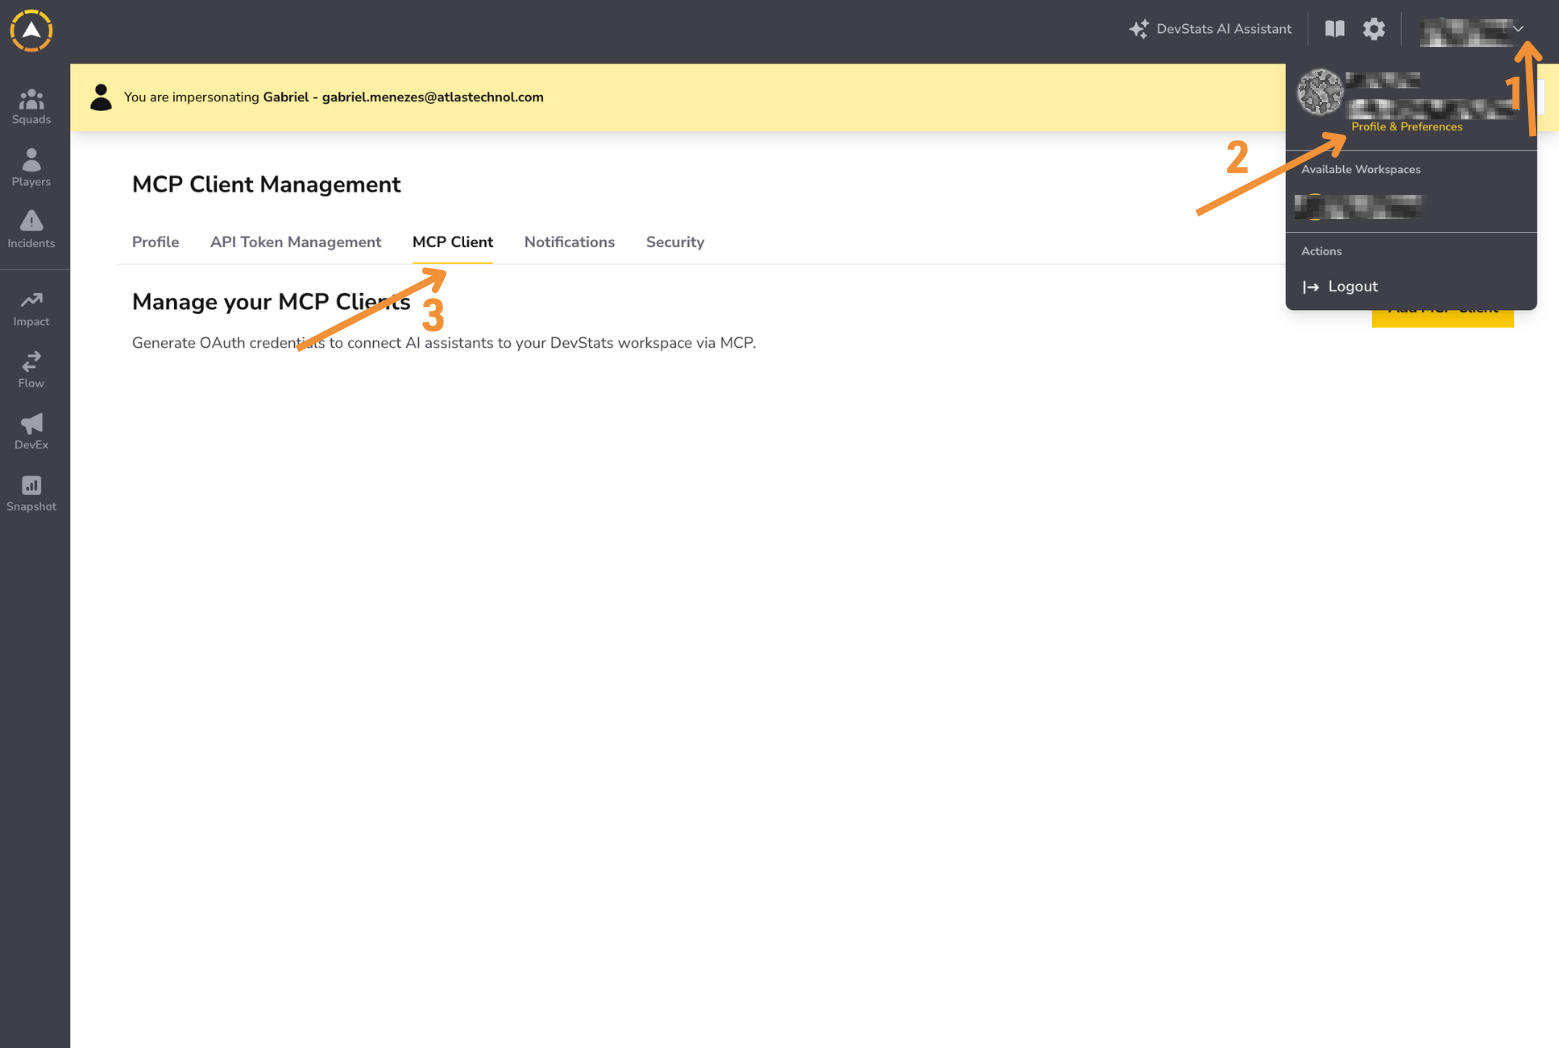1559x1049 pixels.
Task: Switch to the Profile tab
Action: (156, 242)
